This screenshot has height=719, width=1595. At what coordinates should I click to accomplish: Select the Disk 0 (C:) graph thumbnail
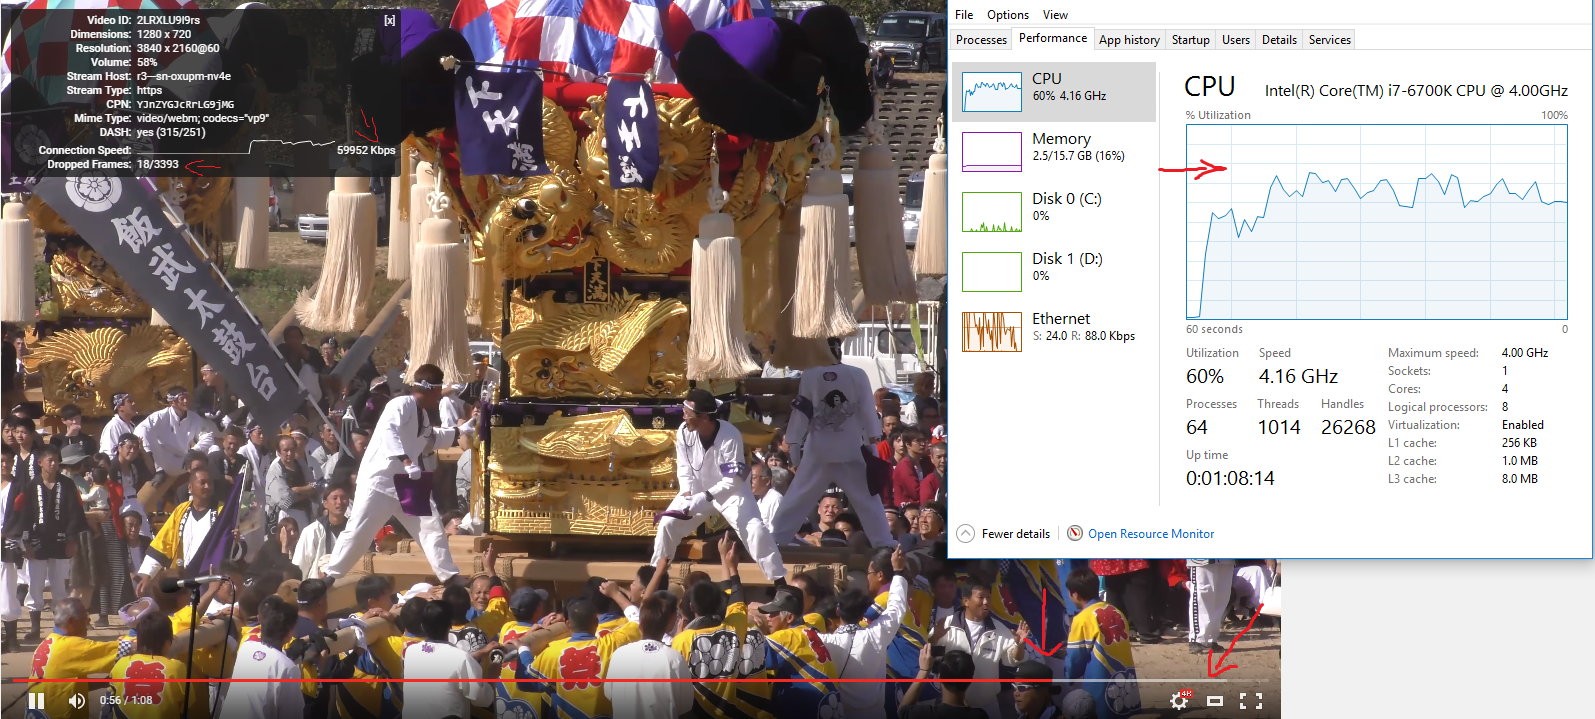[x=992, y=212]
